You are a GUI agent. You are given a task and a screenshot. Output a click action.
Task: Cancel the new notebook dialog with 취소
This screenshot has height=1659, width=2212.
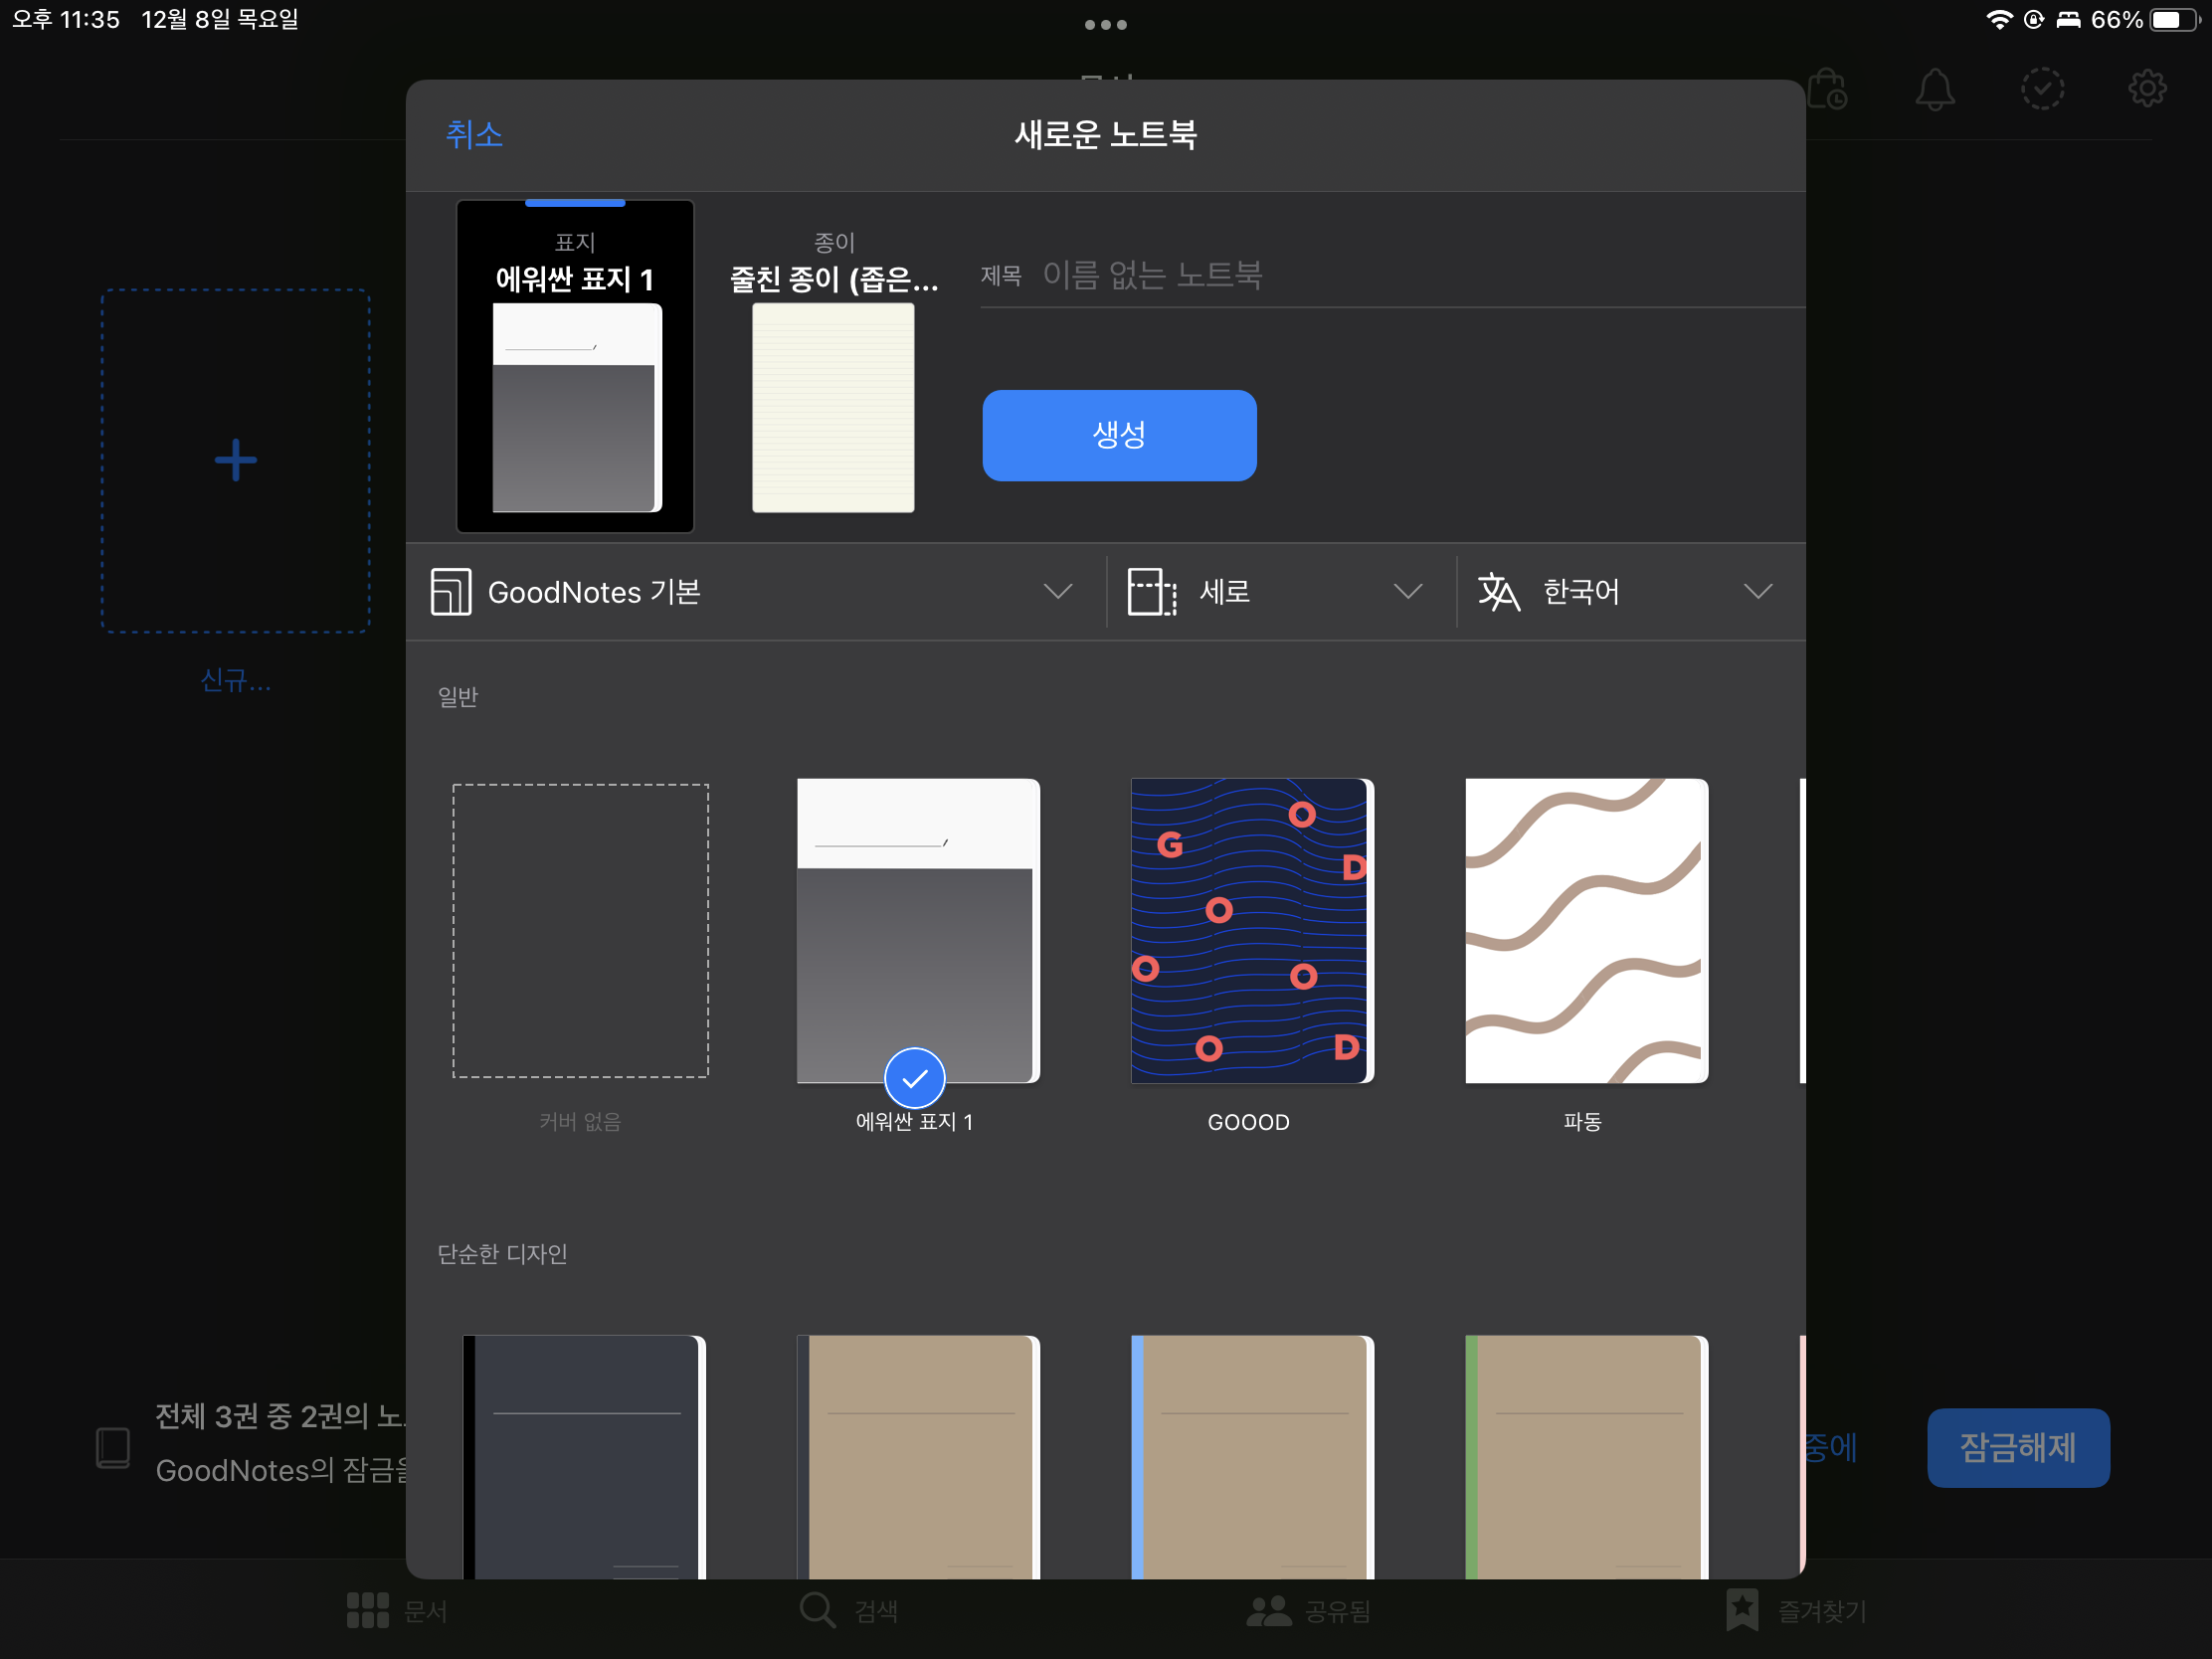(x=474, y=134)
